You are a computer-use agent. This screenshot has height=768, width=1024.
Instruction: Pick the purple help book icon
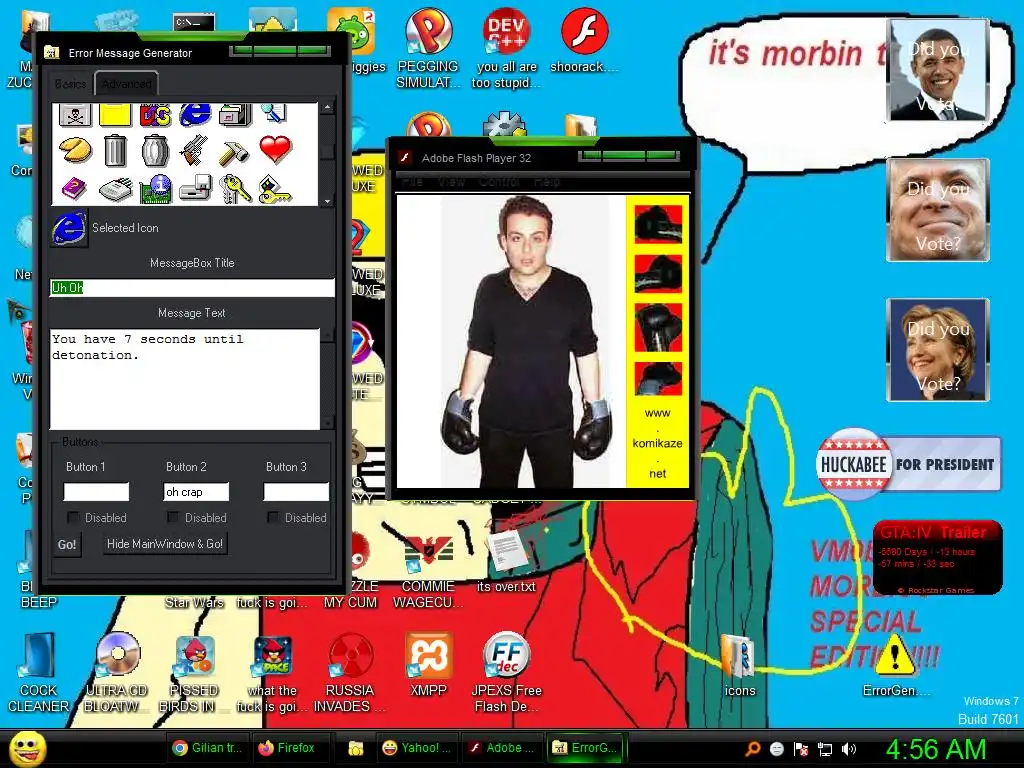[74, 189]
